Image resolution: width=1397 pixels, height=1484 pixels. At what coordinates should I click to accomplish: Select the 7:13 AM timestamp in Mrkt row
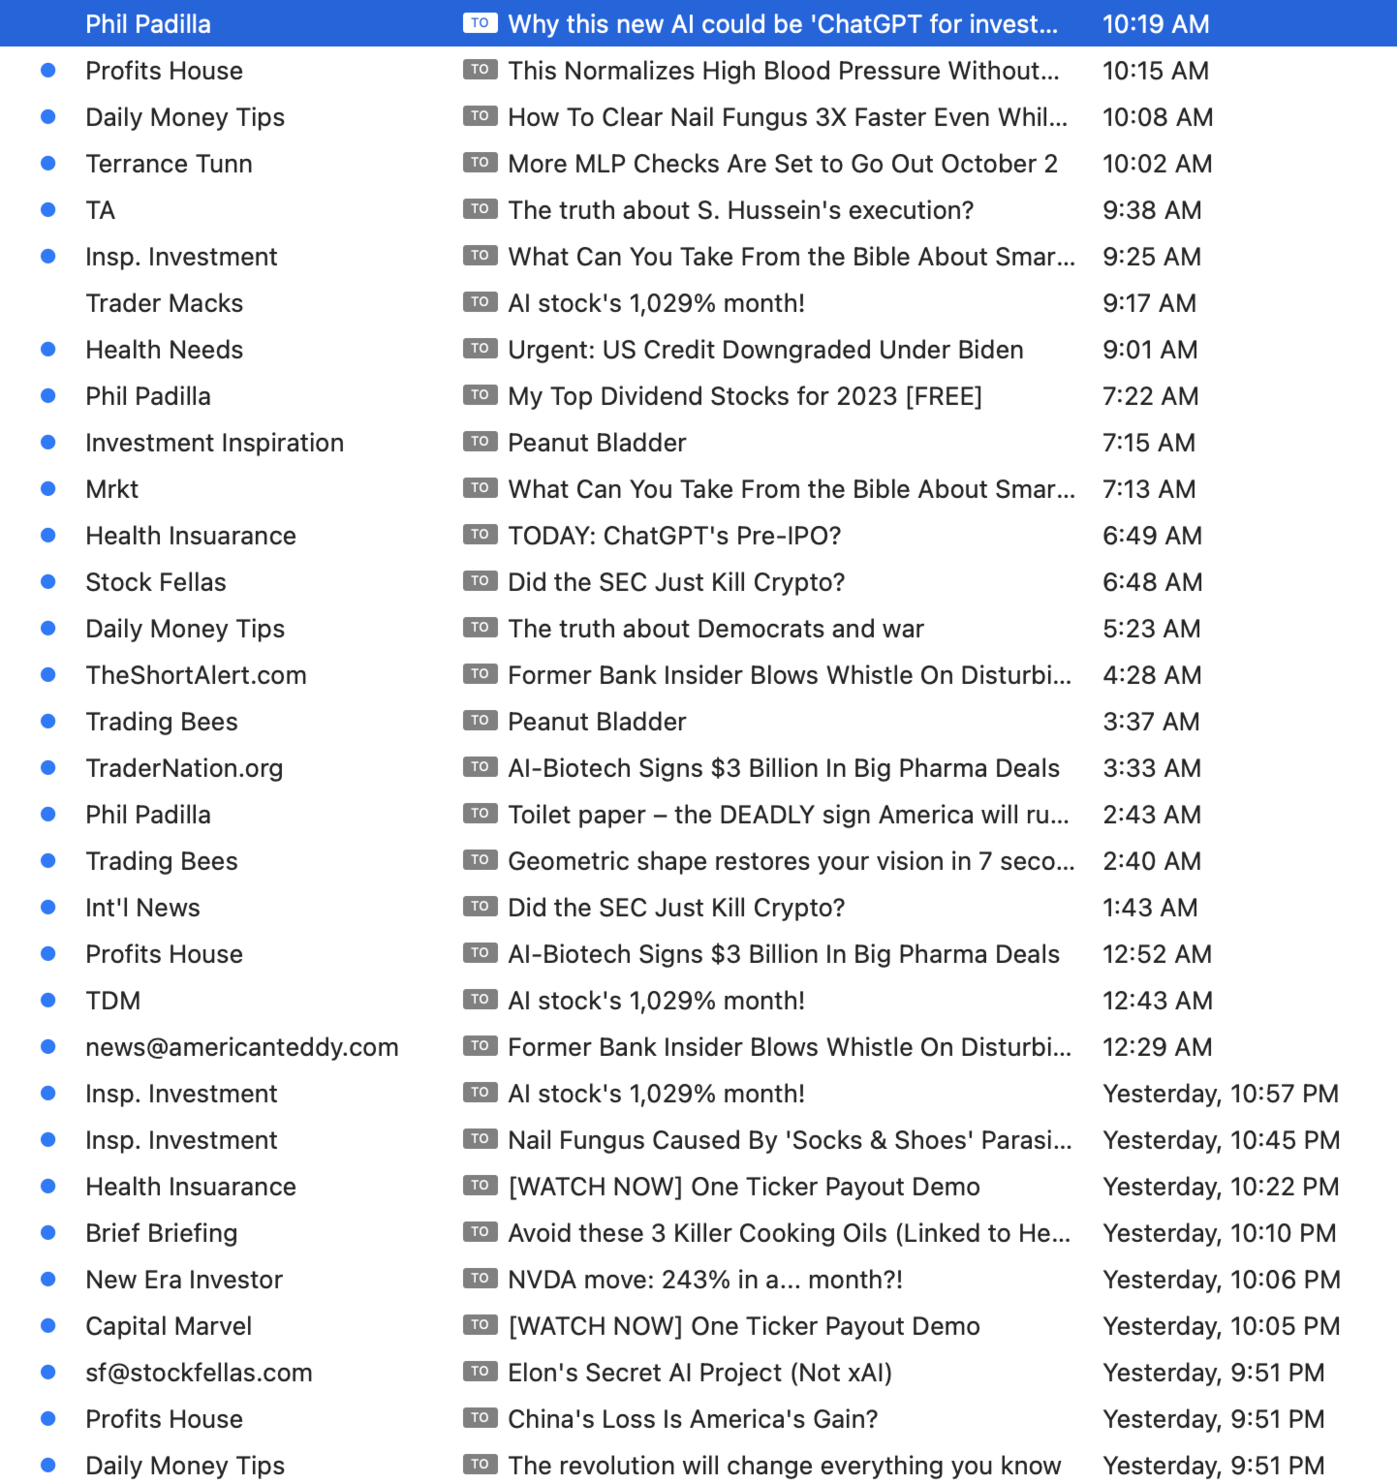[x=1149, y=489]
